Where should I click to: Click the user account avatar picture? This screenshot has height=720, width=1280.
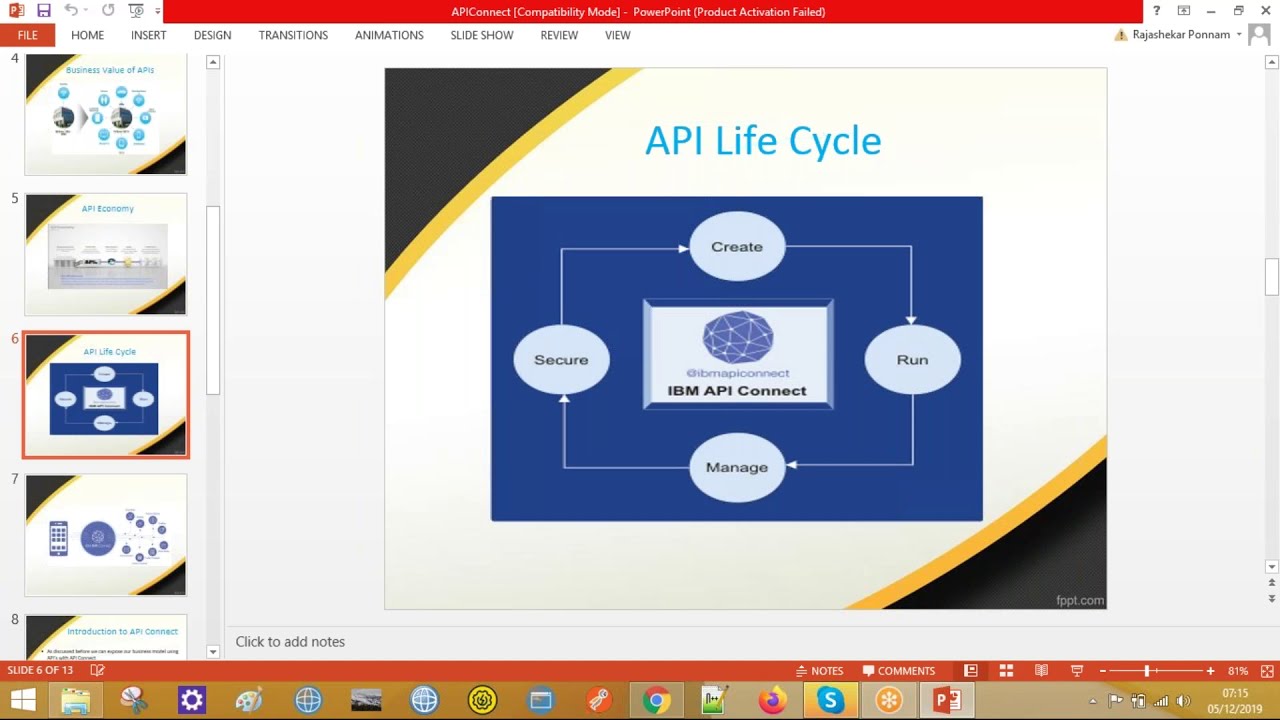1259,35
